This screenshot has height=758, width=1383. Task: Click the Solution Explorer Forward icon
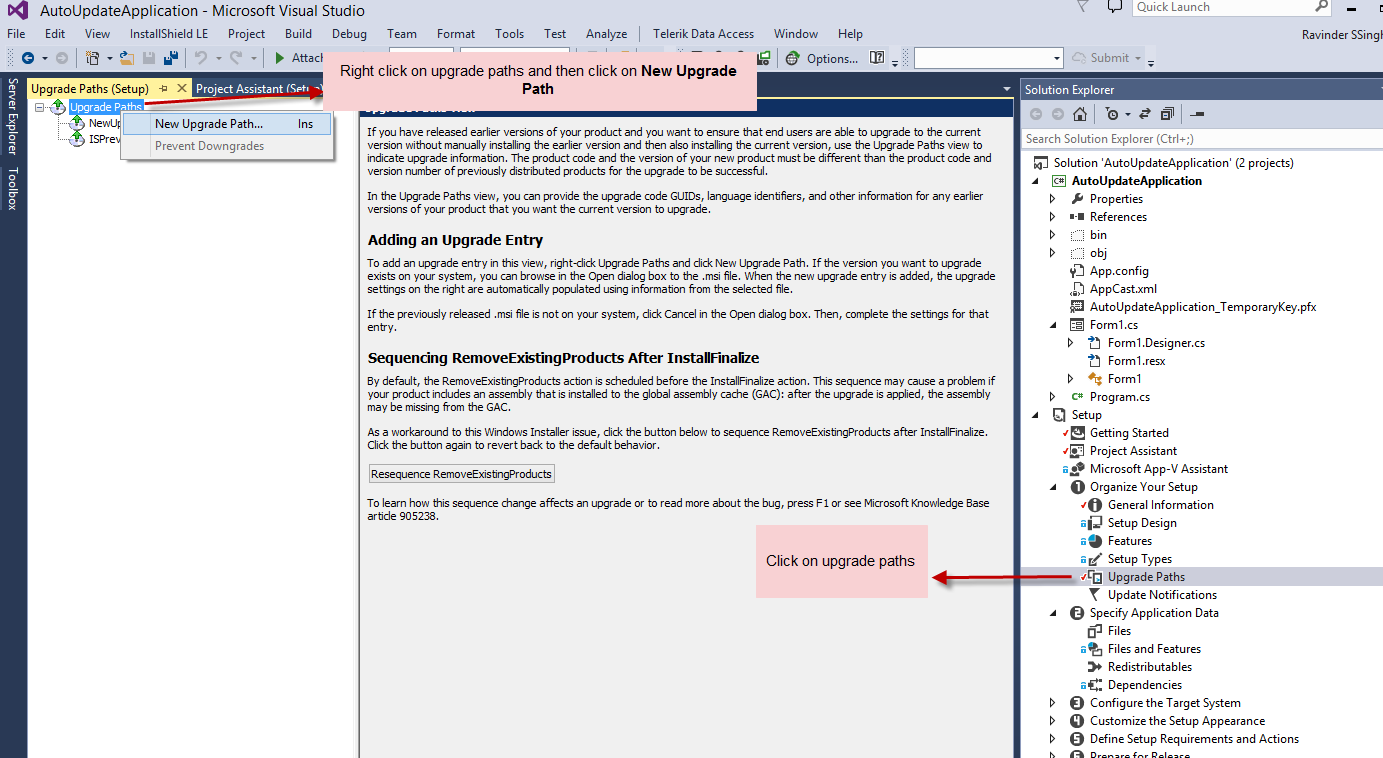(1058, 114)
